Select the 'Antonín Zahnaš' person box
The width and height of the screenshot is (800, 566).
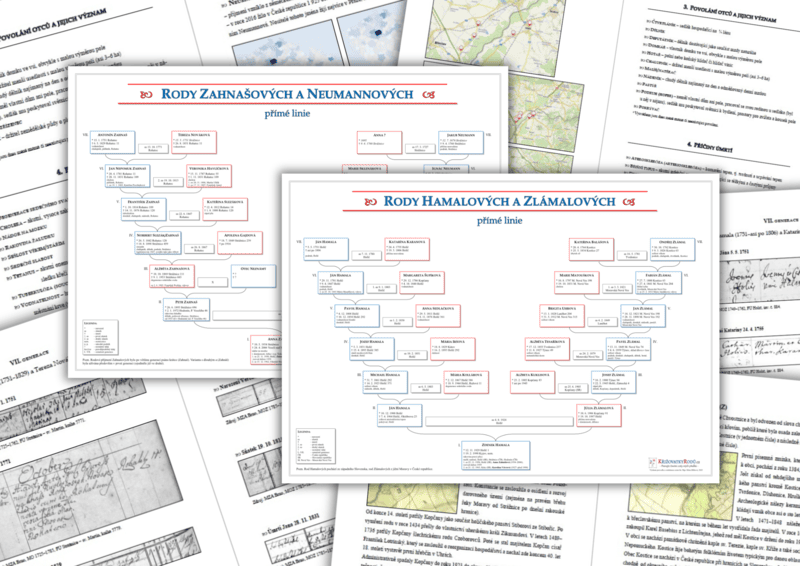tap(113, 142)
